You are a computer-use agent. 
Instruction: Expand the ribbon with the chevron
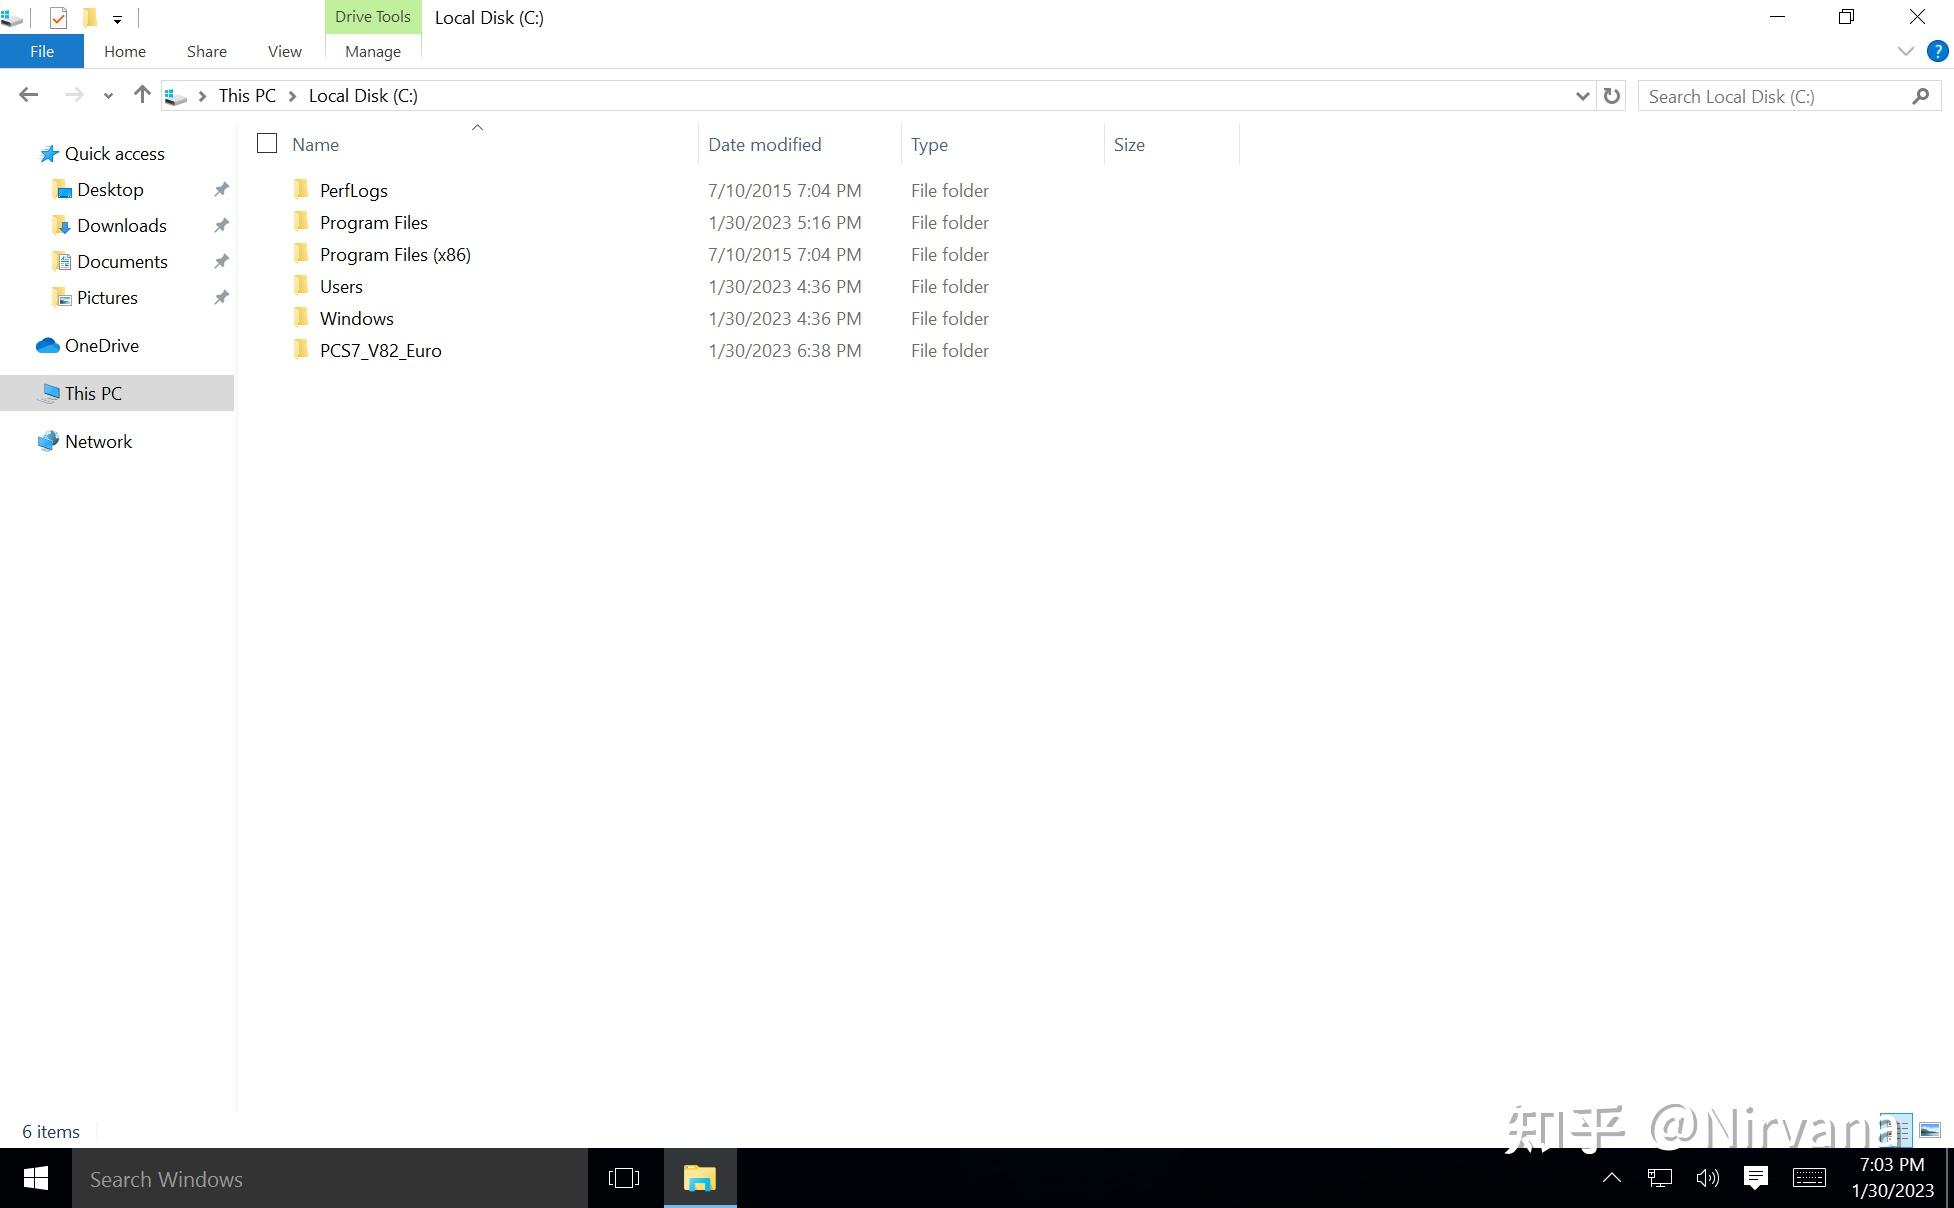1905,51
